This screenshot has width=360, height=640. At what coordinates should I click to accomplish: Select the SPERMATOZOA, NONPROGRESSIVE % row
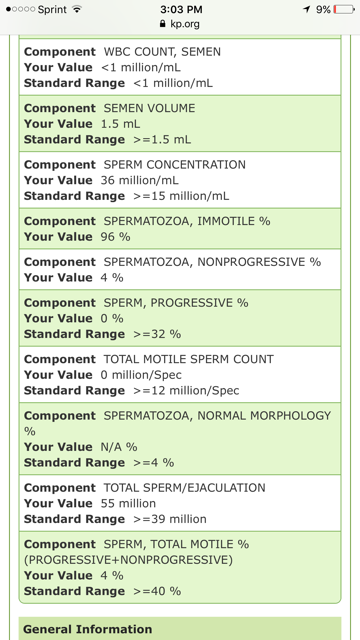pos(180,269)
